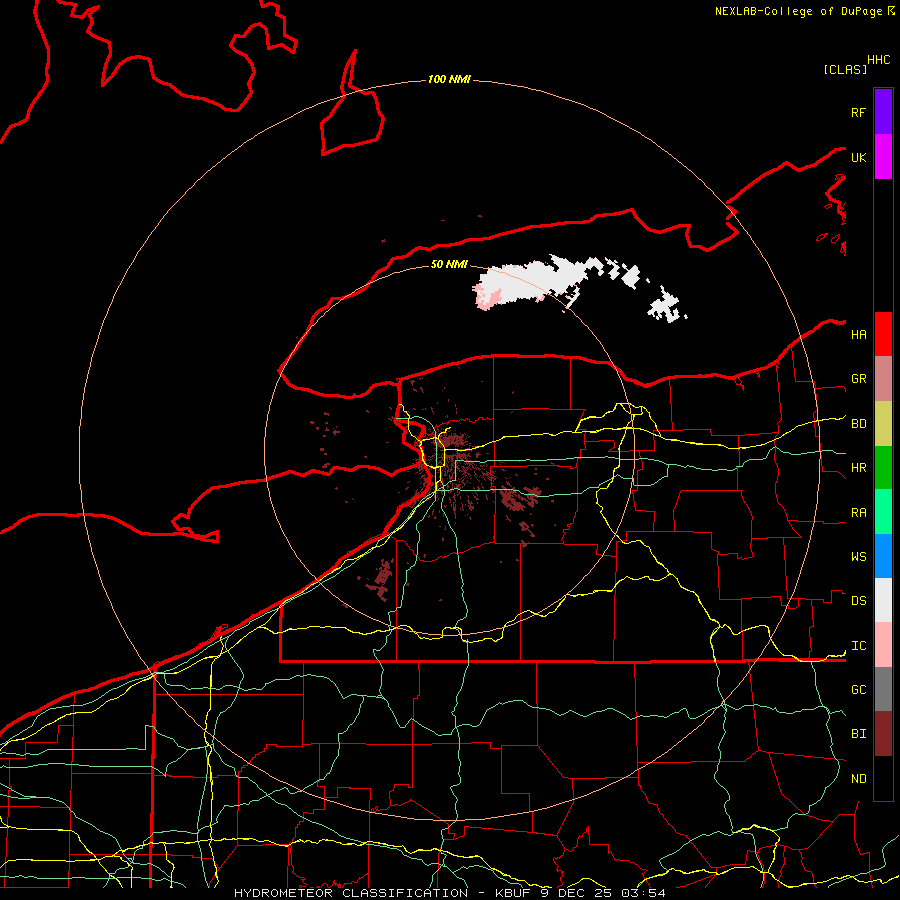900x900 pixels.
Task: Click the IC legend label
Action: click(x=858, y=646)
